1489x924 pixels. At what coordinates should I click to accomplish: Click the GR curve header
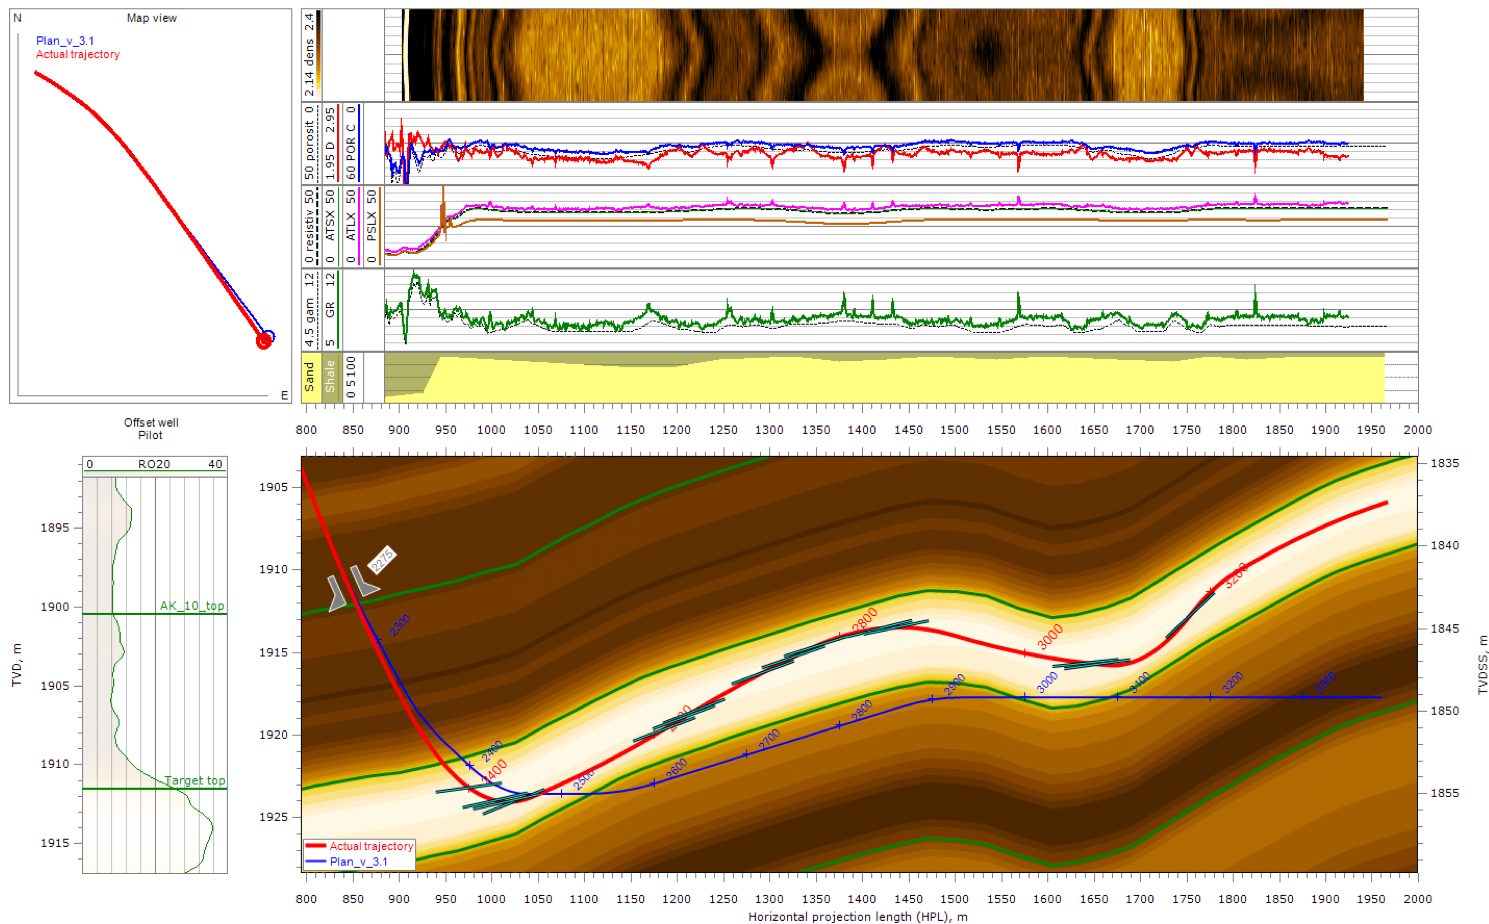click(331, 310)
